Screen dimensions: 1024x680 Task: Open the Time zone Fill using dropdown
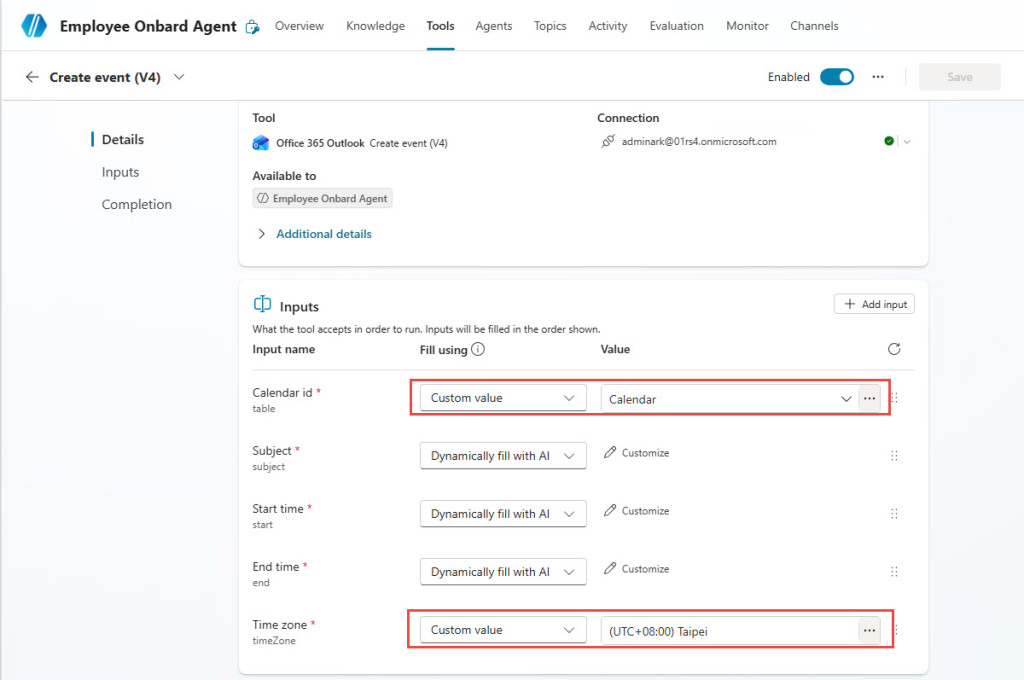coord(503,630)
